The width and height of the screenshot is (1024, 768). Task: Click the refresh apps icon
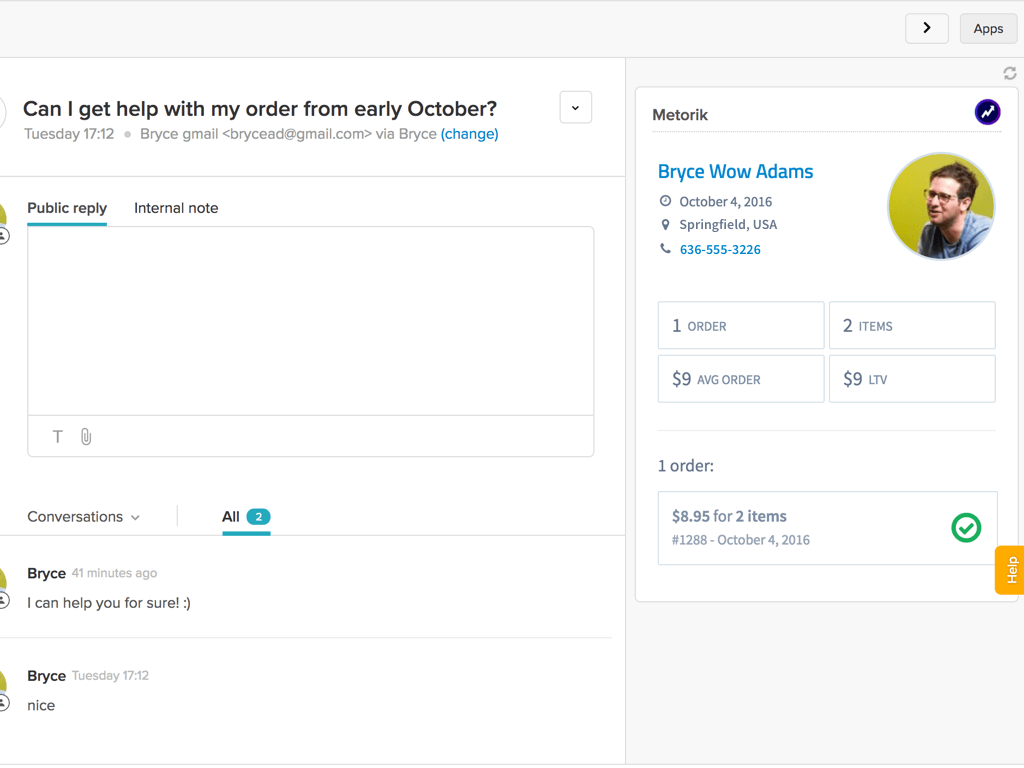pyautogui.click(x=1010, y=73)
